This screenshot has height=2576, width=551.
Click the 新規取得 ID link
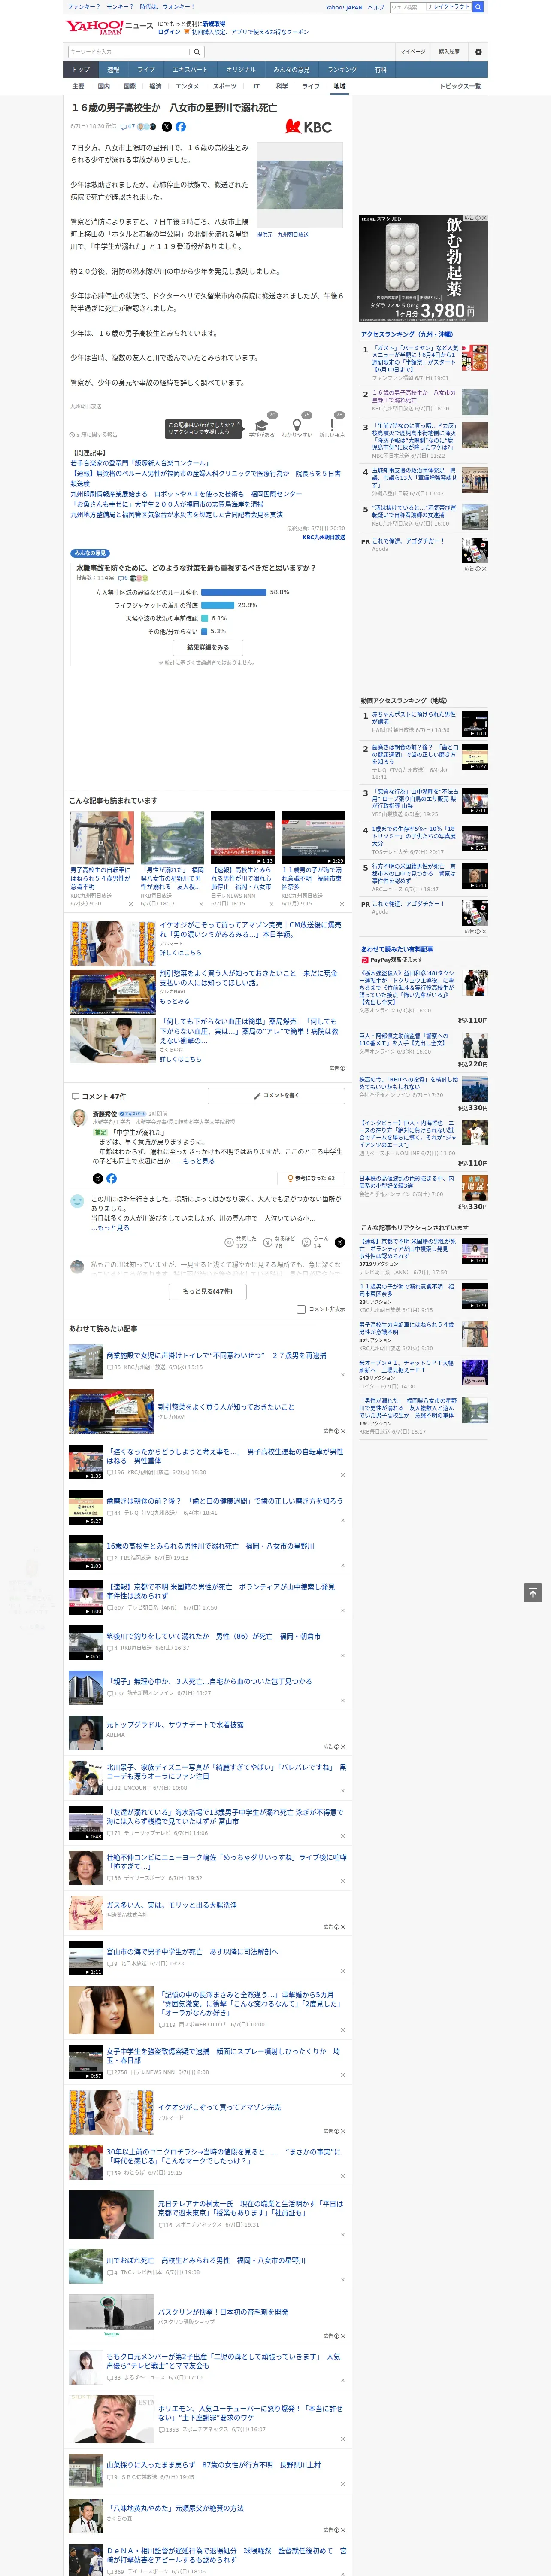[x=214, y=24]
